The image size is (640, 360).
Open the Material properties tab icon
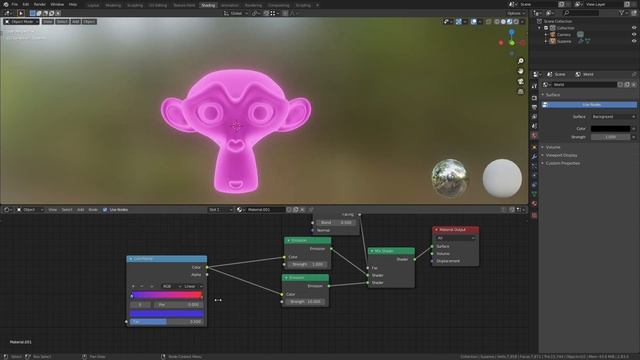[534, 204]
